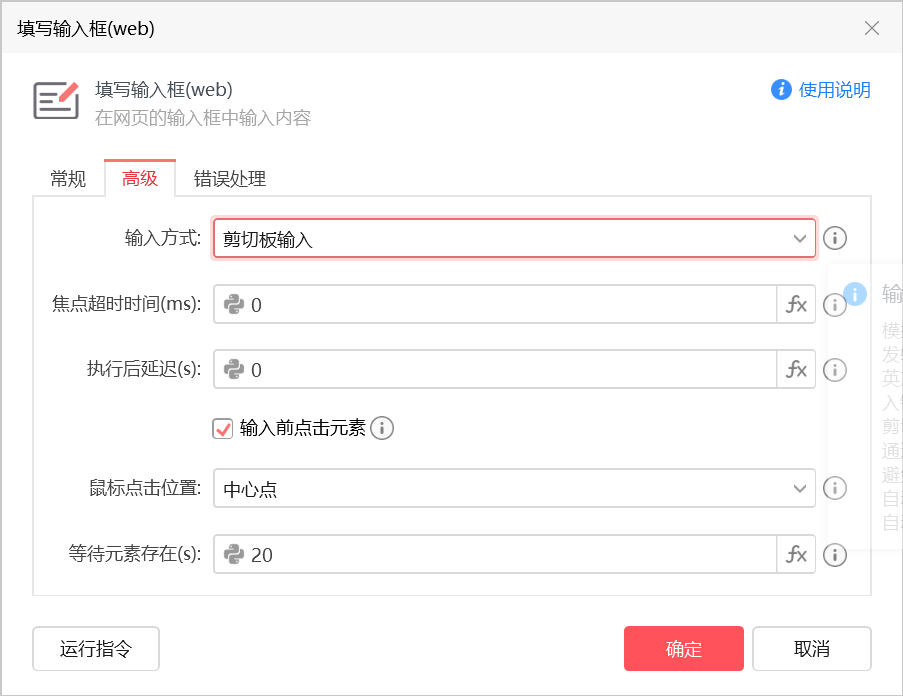Click the 等待元素存在 input field
903x696 pixels.
510,555
